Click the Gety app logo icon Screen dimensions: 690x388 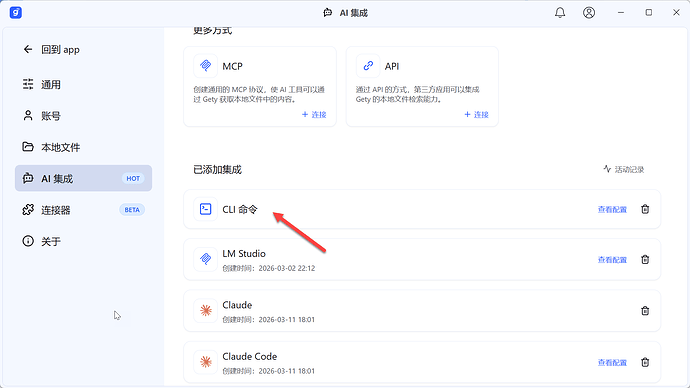pos(16,12)
